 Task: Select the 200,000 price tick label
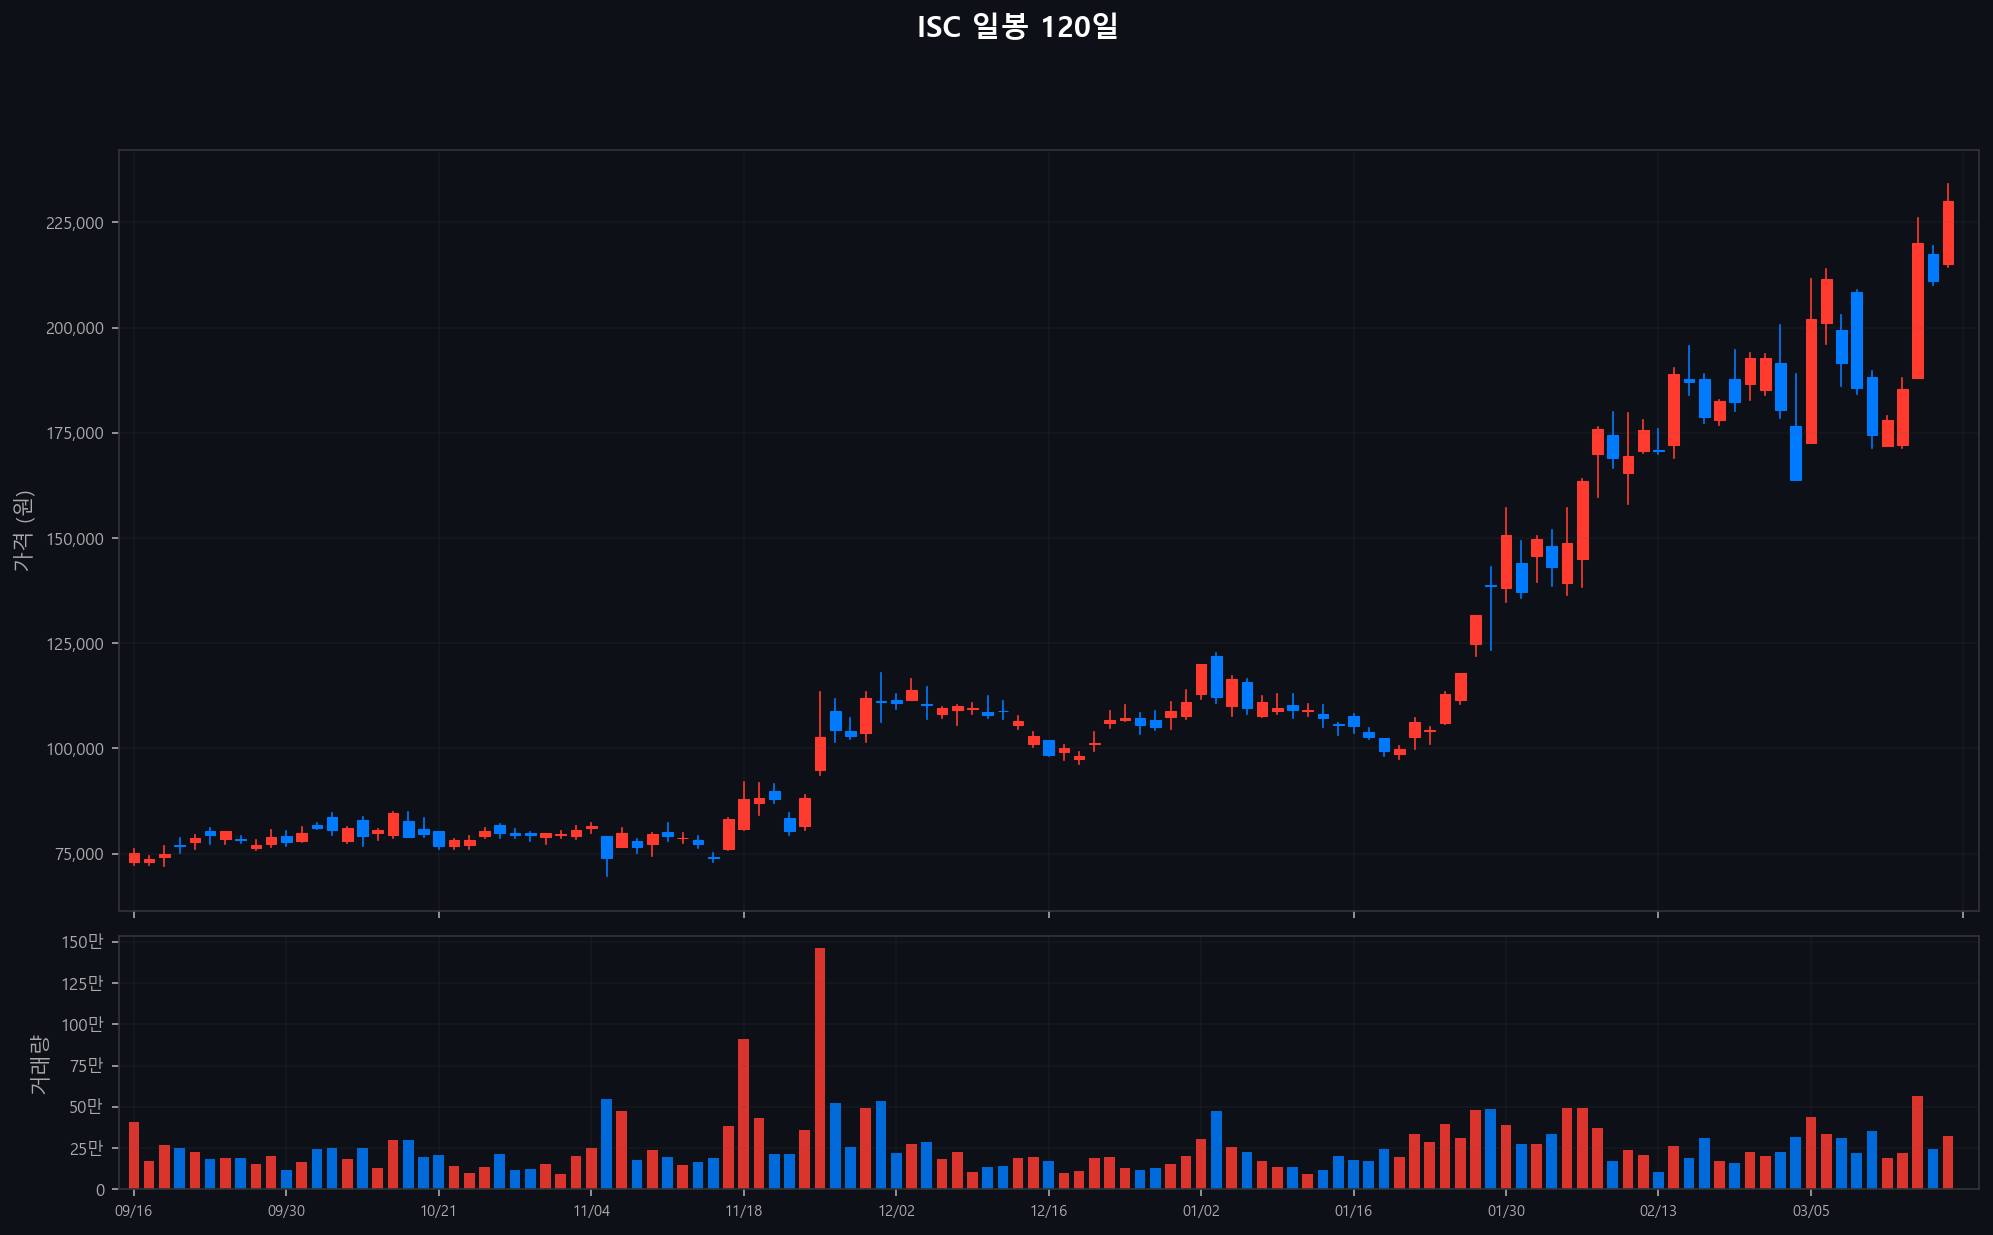[x=75, y=328]
